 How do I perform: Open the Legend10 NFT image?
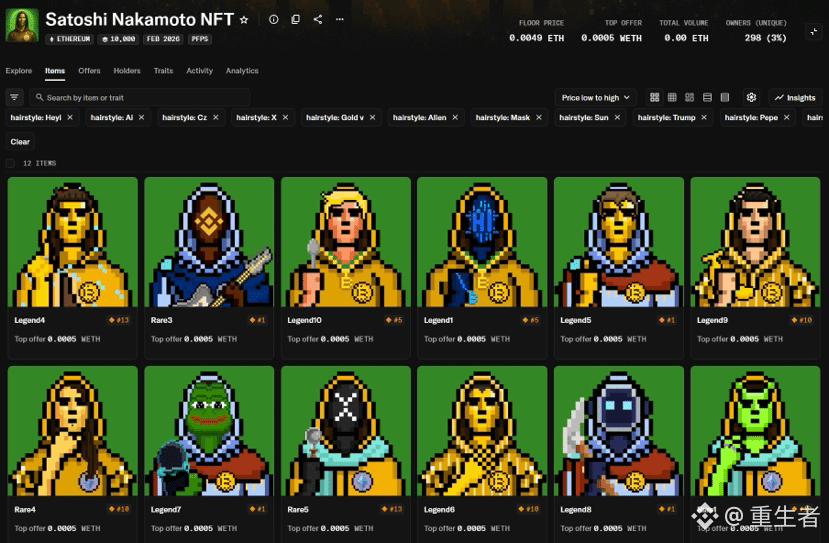click(x=346, y=242)
